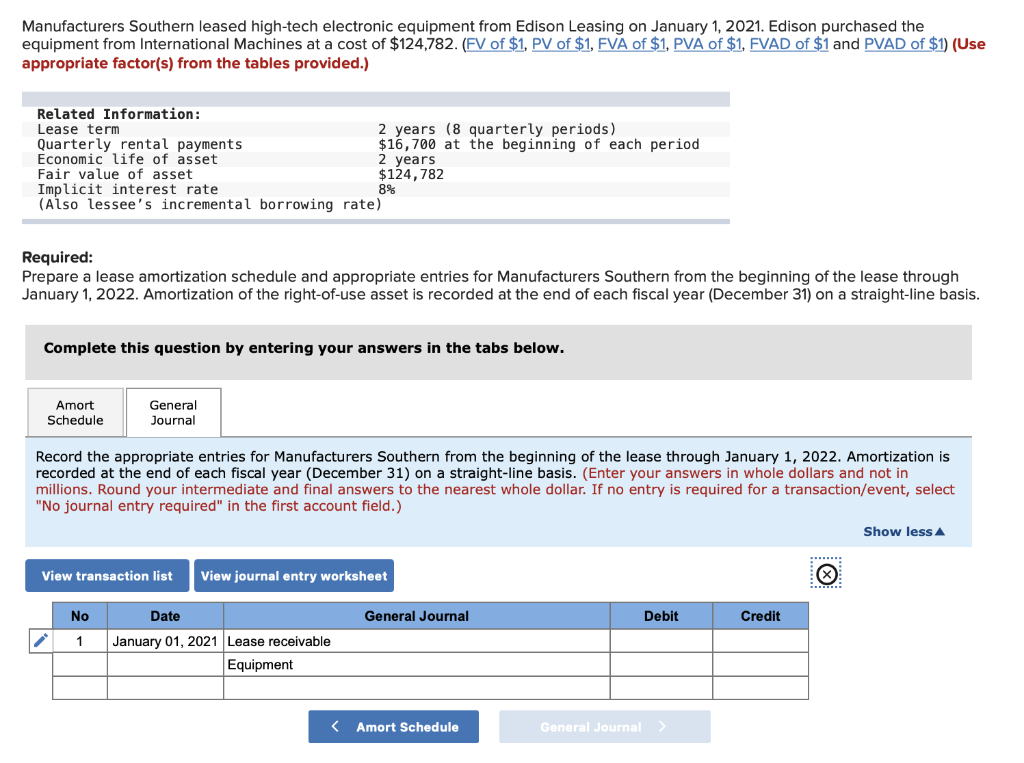Viewport: 1024px width, 763px height.
Task: Click the Debit field for Lease receivable
Action: point(660,641)
